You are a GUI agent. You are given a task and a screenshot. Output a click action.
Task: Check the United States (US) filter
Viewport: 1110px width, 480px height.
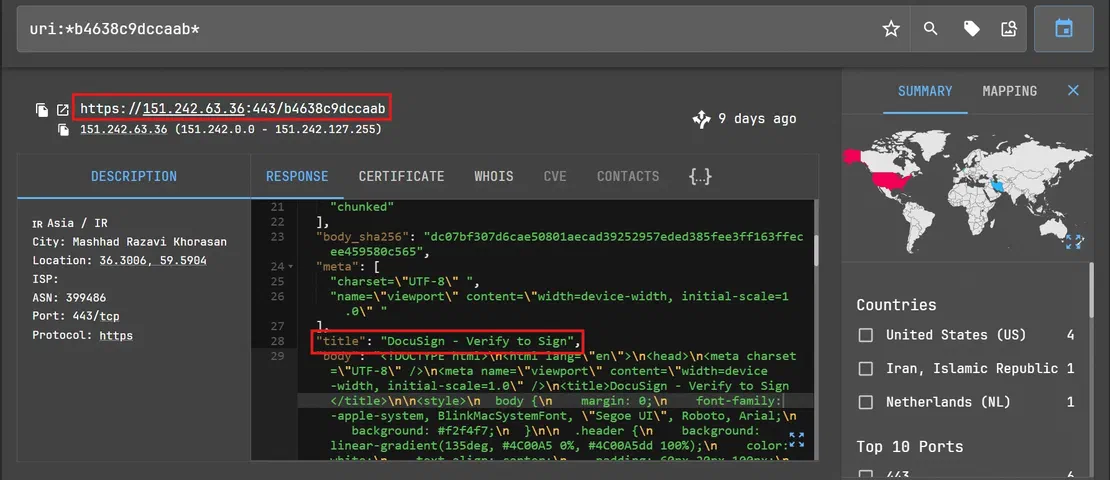pos(865,335)
